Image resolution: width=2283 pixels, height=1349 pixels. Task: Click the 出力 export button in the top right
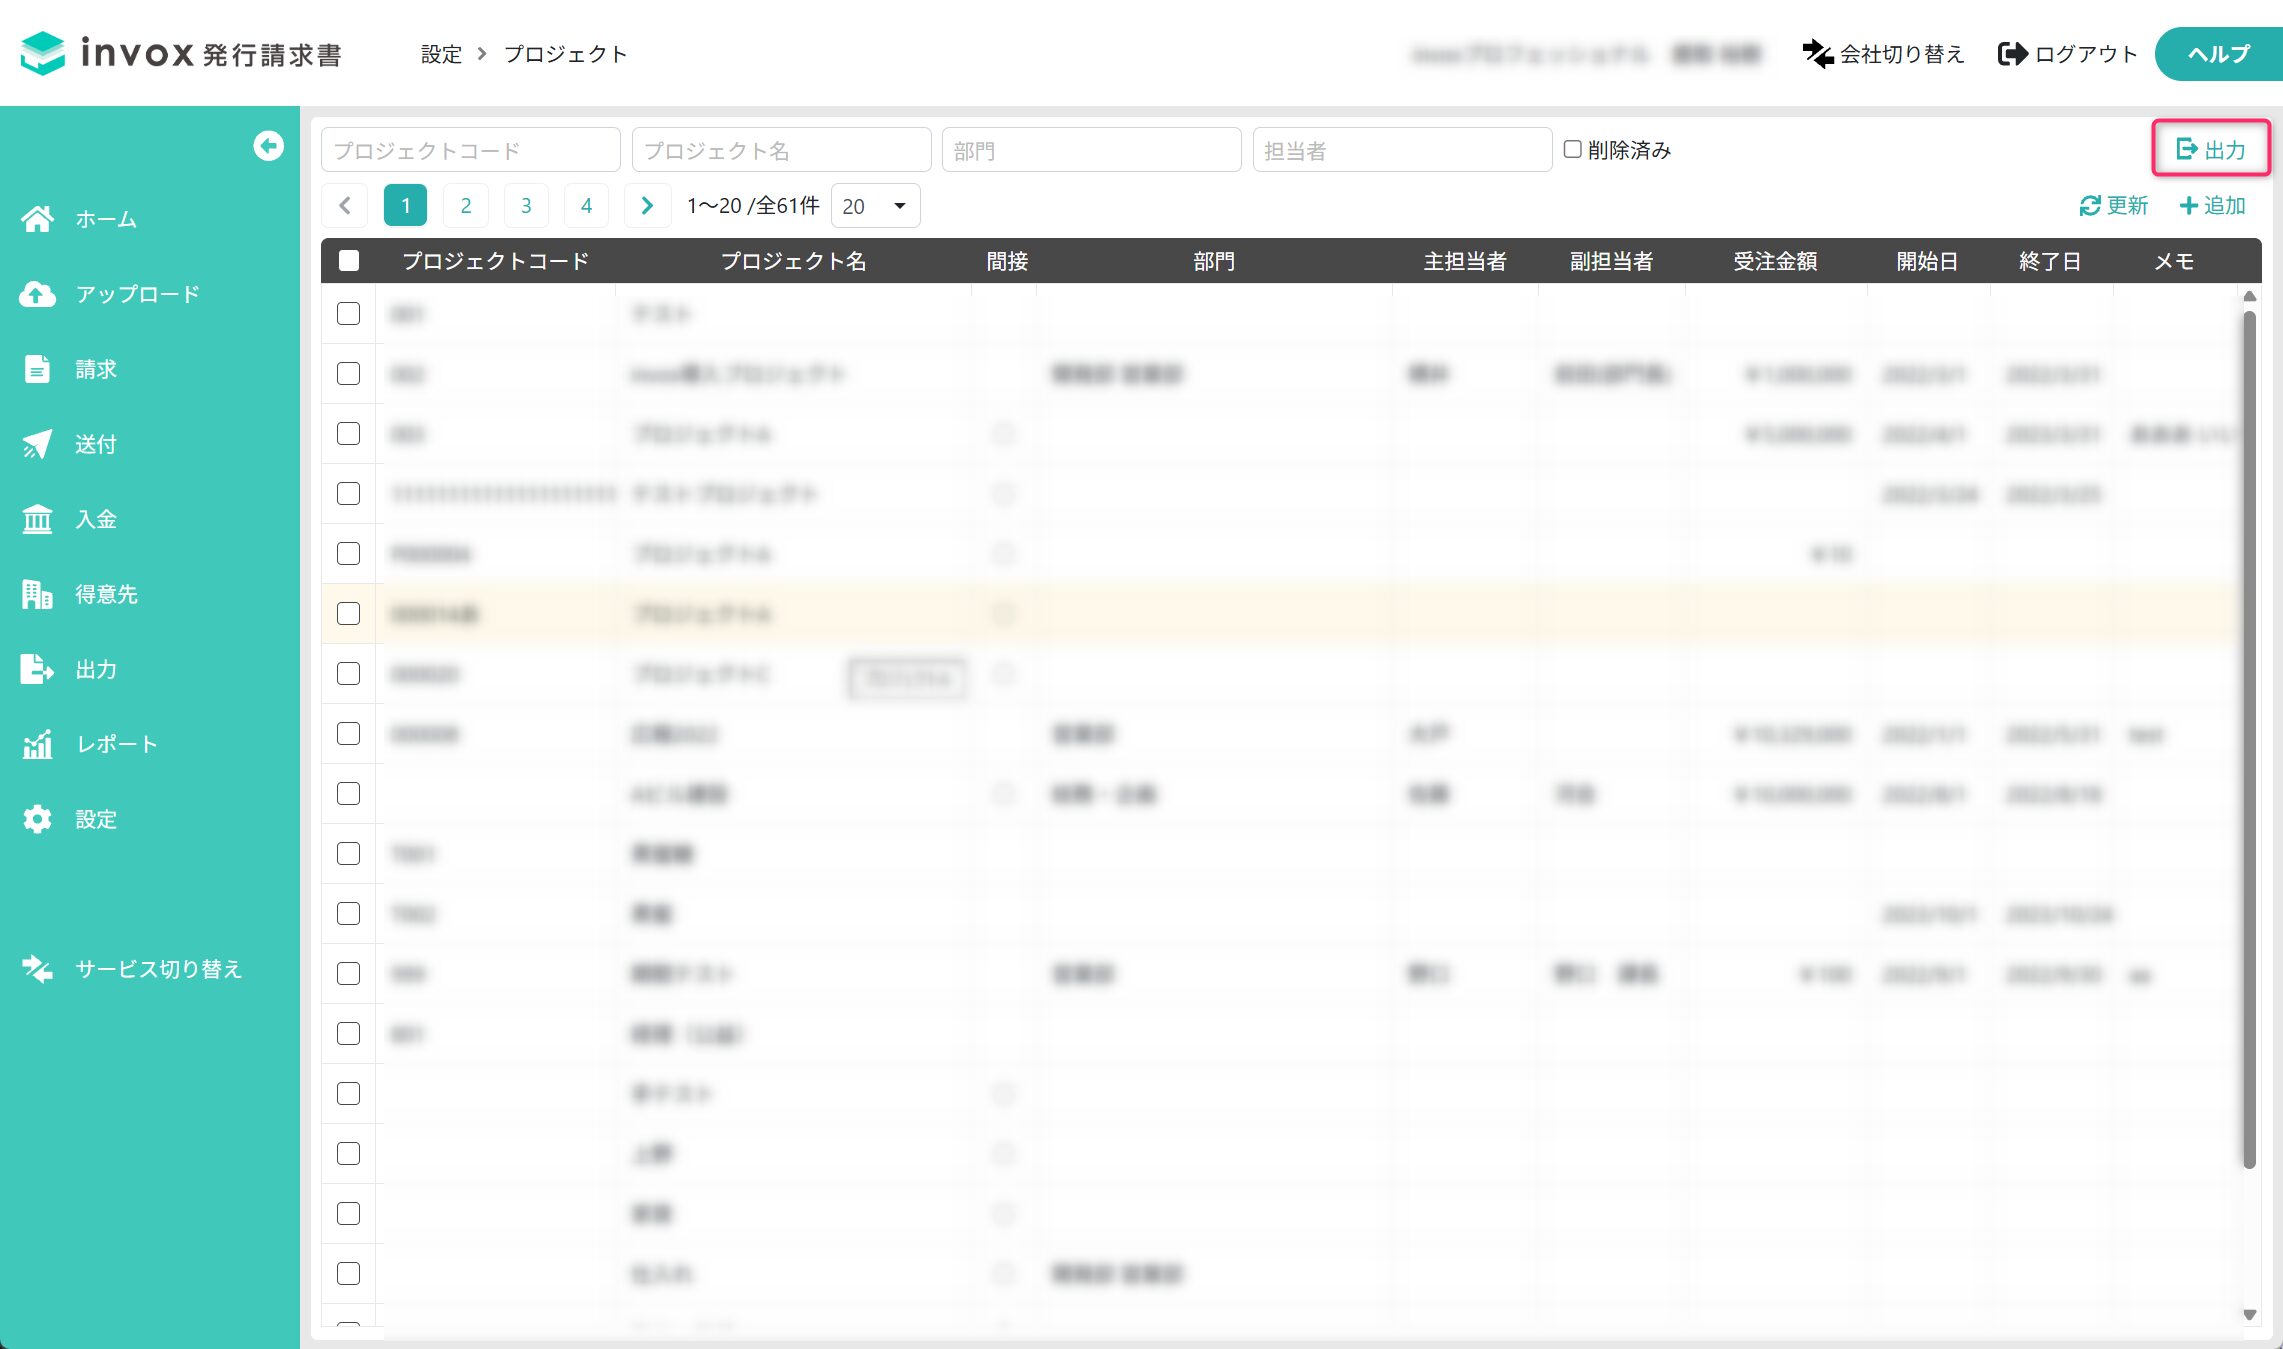pos(2211,149)
